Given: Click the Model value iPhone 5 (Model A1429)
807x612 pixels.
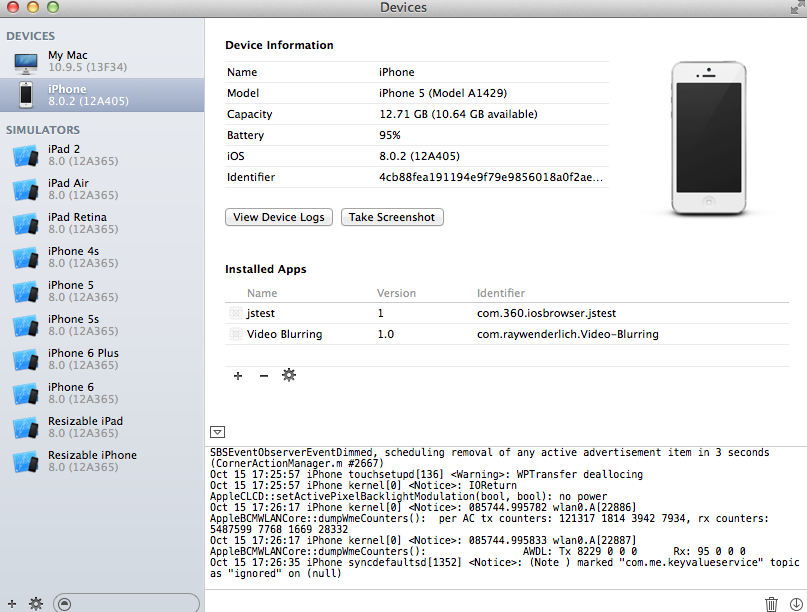Looking at the screenshot, I should (443, 93).
